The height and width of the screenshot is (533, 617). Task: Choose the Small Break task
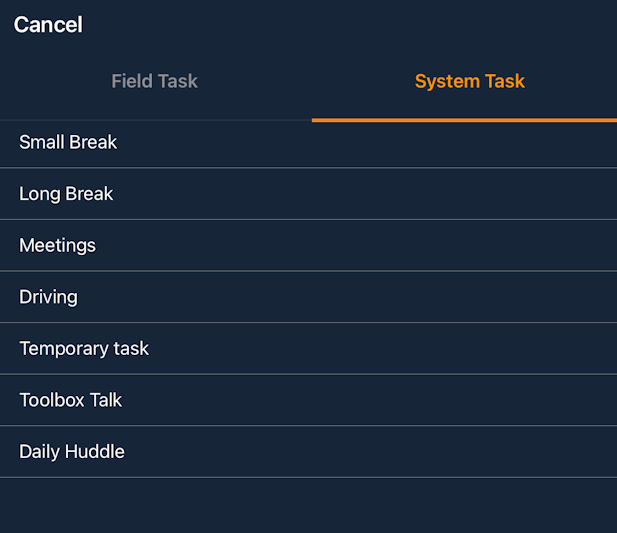tap(68, 143)
